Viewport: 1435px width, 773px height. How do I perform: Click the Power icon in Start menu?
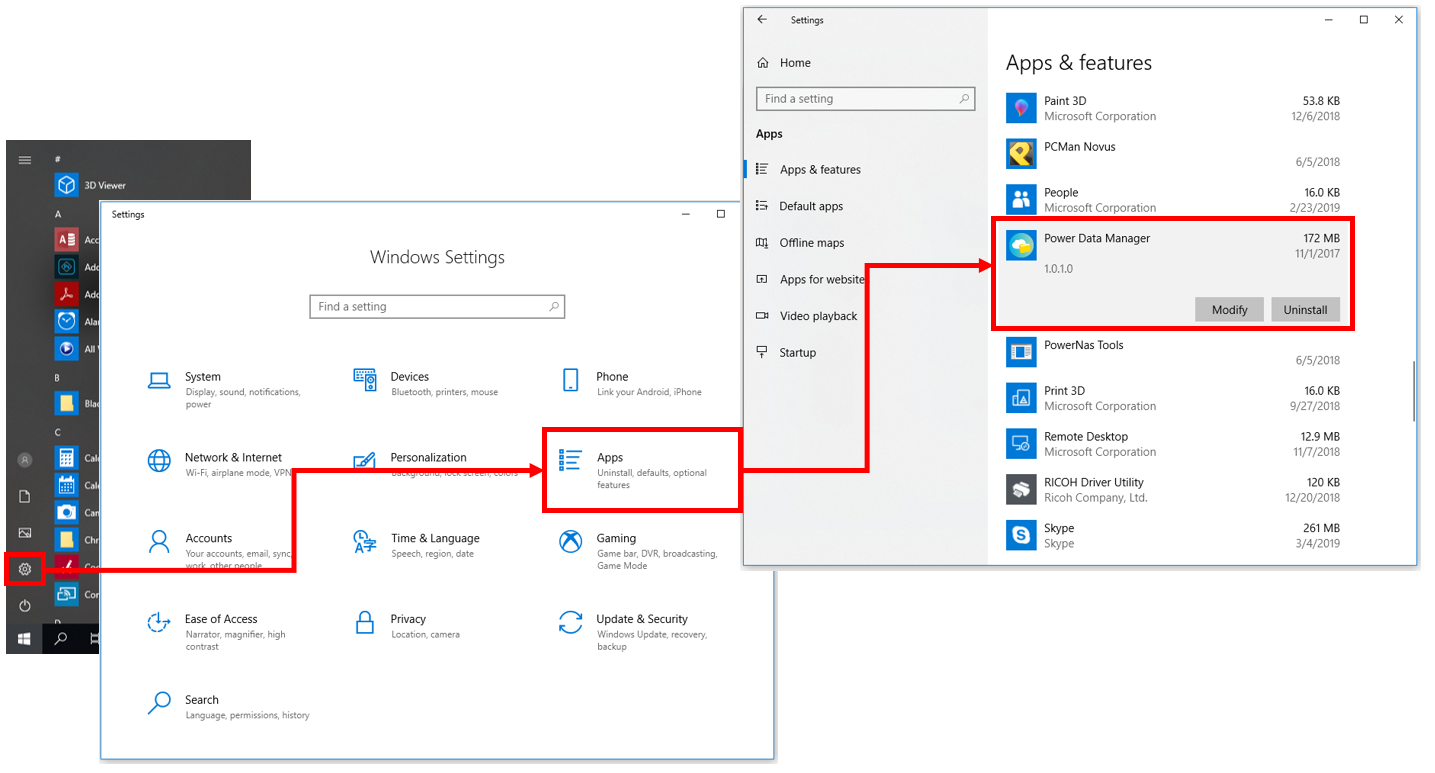(x=25, y=606)
